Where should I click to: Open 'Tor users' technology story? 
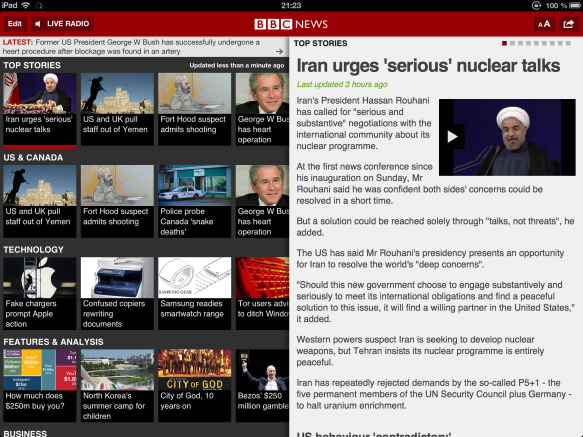pos(262,293)
